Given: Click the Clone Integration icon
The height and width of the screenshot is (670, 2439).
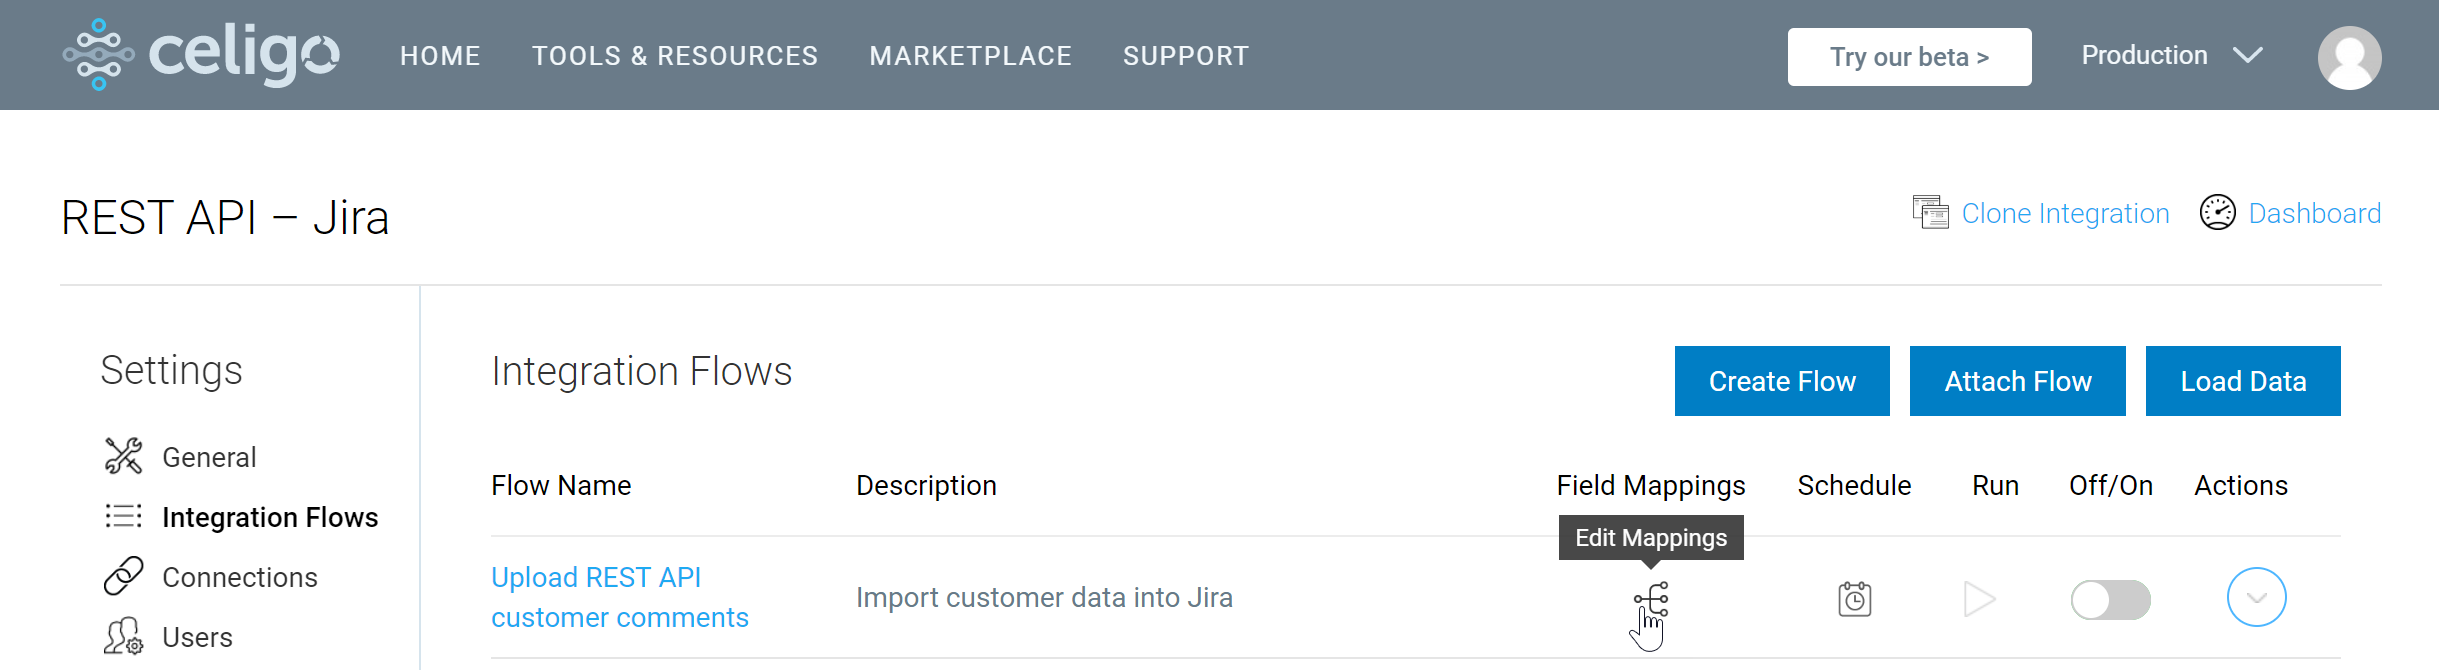Looking at the screenshot, I should coord(1930,213).
